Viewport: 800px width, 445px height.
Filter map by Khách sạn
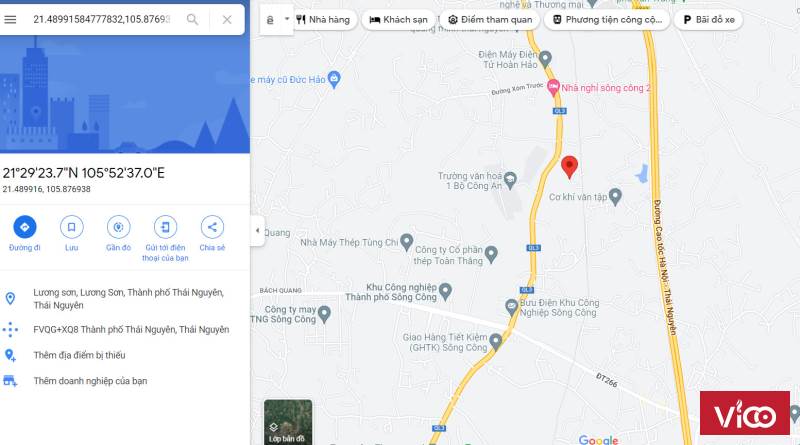[398, 19]
